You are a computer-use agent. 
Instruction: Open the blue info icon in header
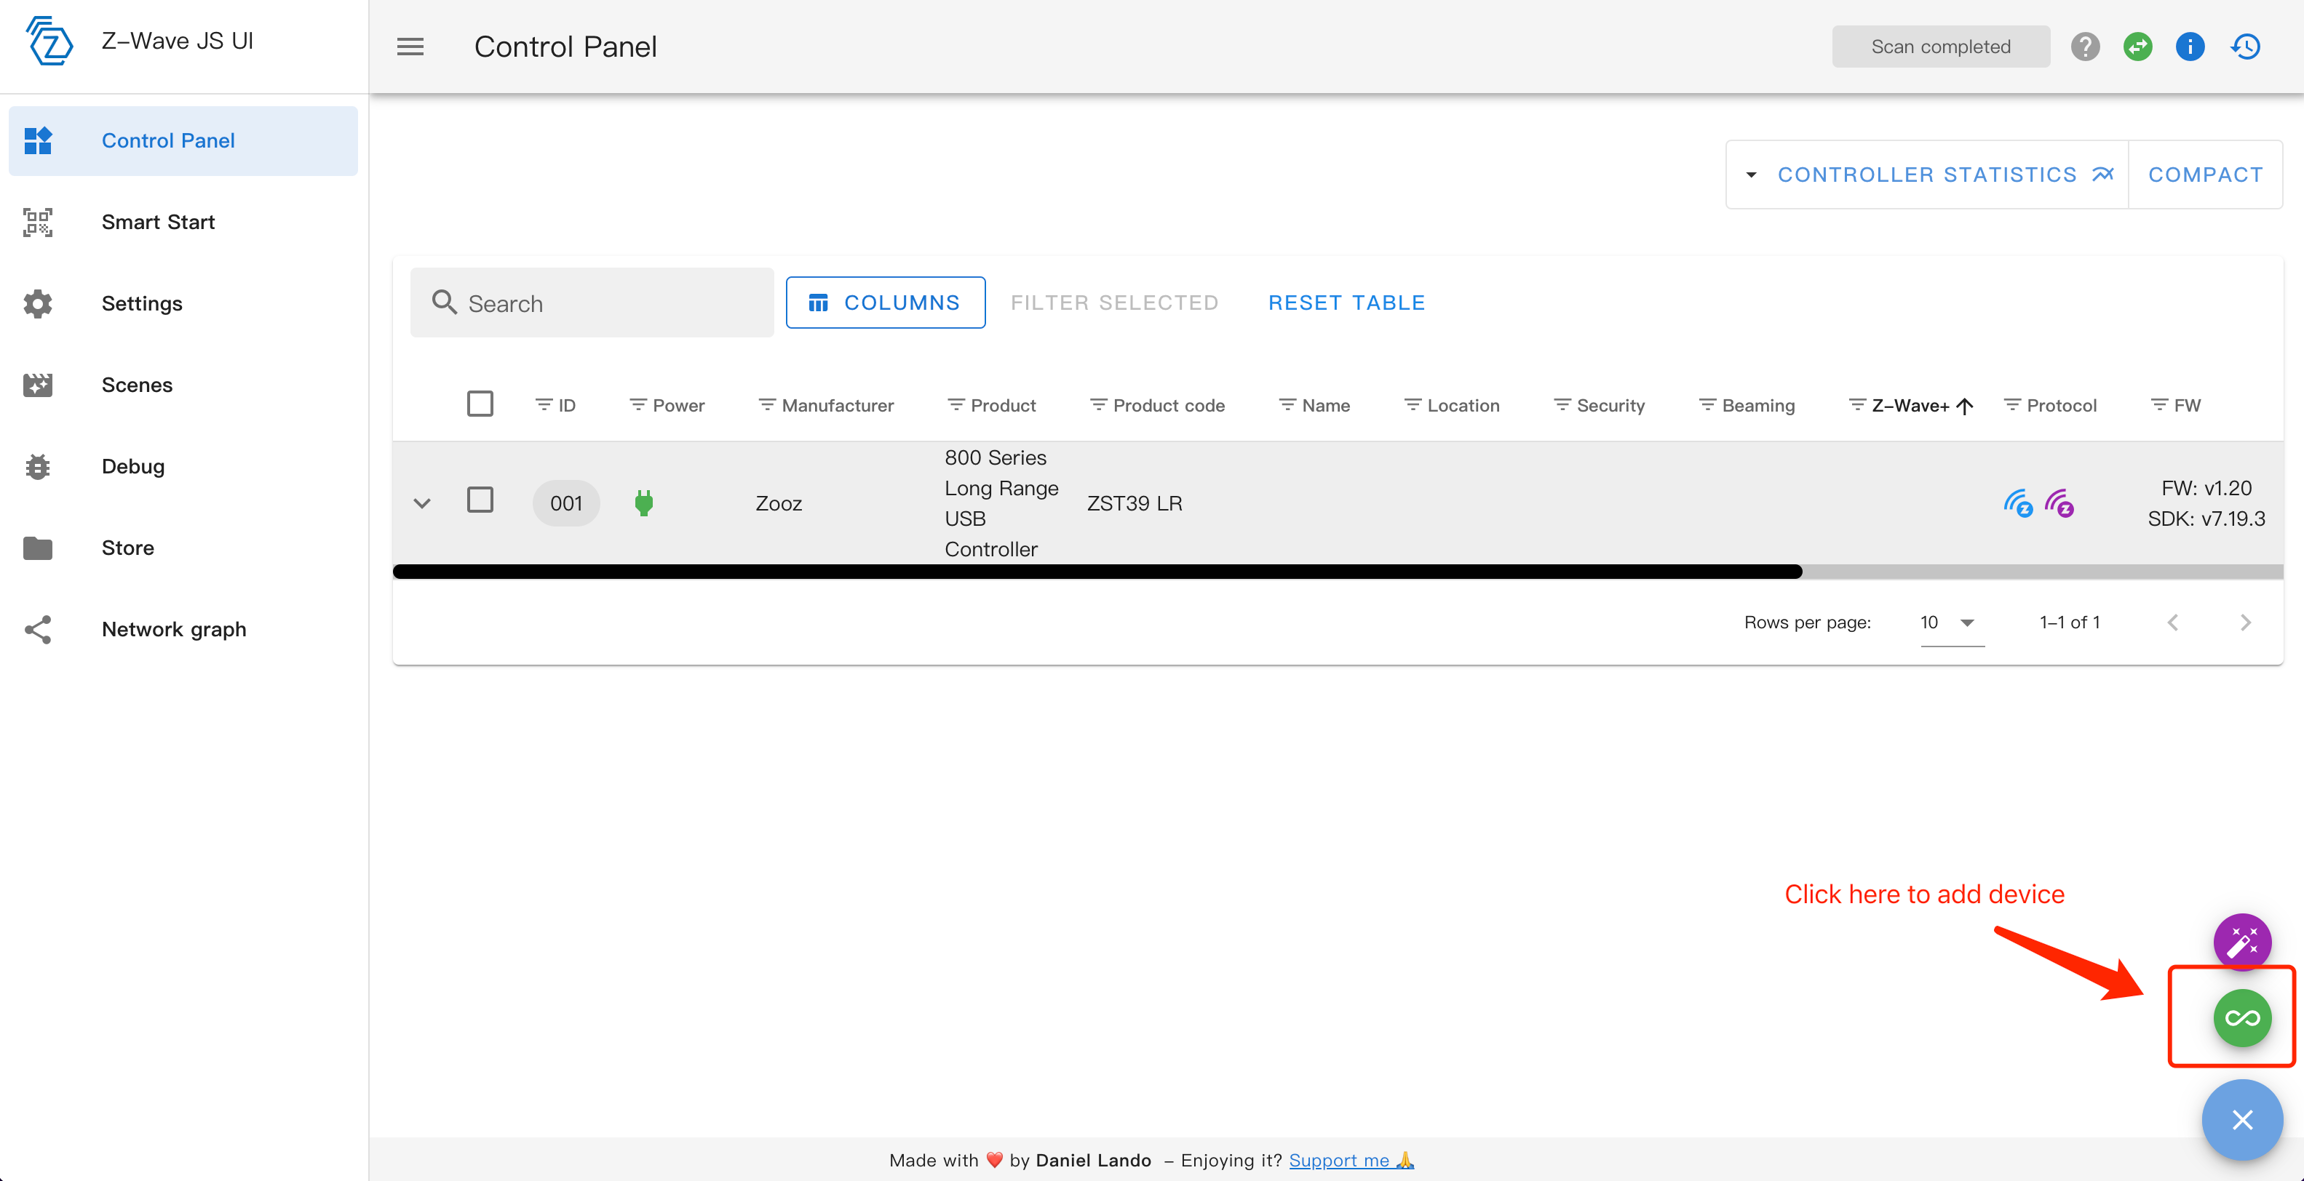click(2190, 47)
